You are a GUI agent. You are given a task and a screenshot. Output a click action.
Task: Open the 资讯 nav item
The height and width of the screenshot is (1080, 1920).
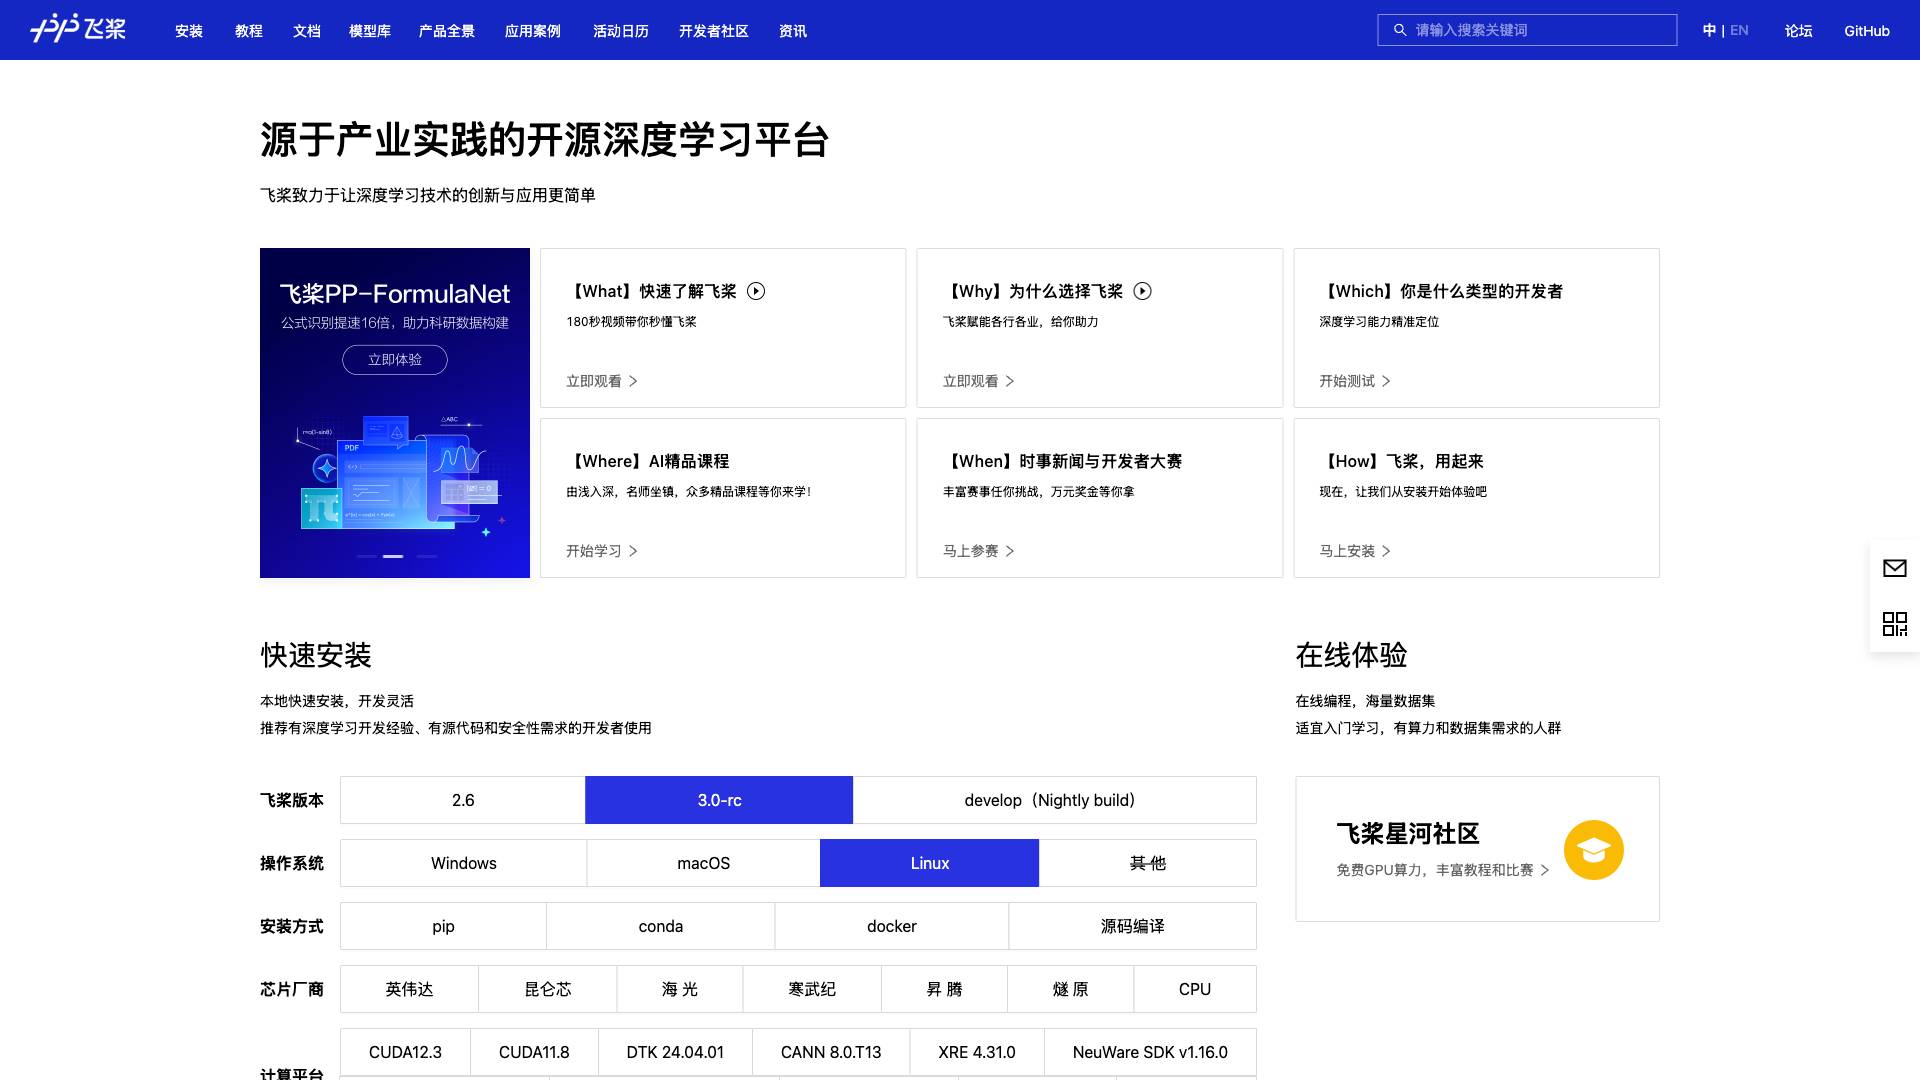pyautogui.click(x=793, y=31)
